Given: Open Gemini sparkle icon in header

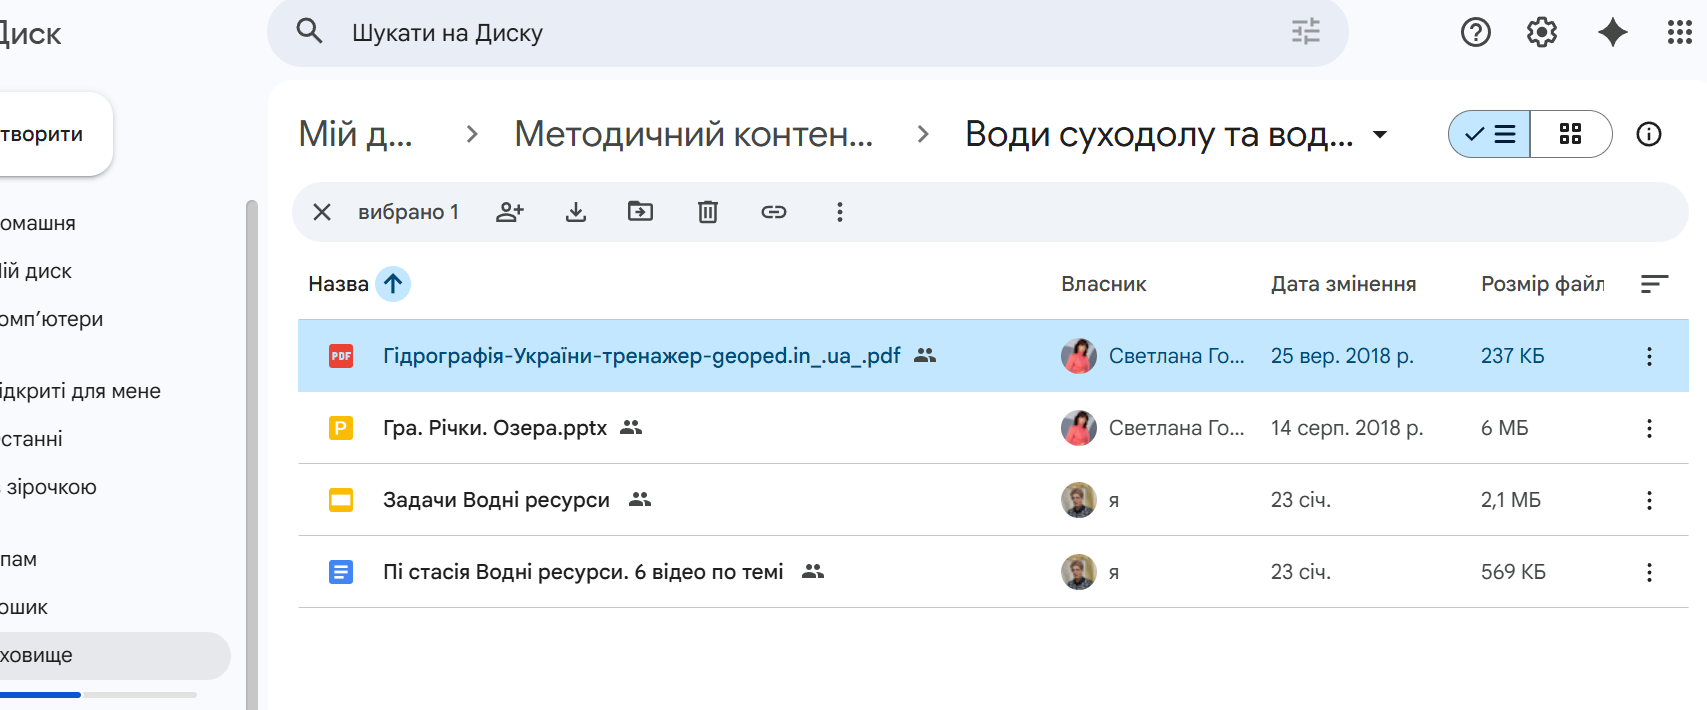Looking at the screenshot, I should click(x=1612, y=33).
